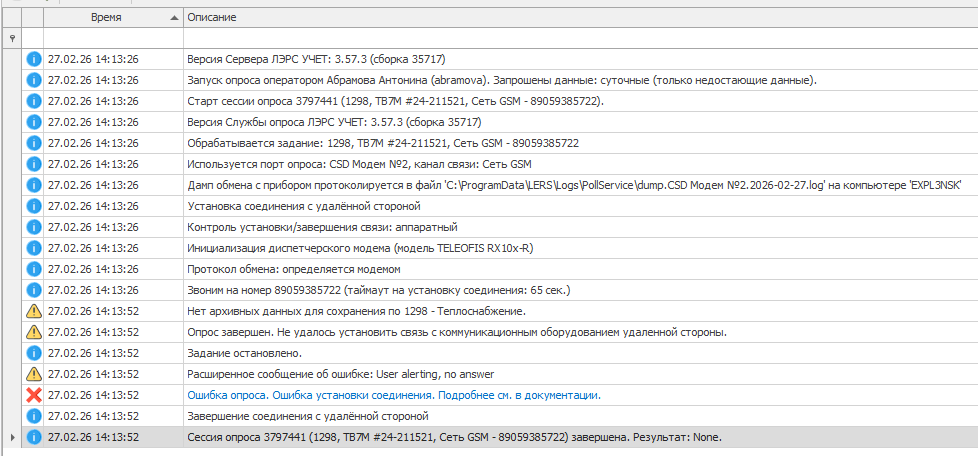This screenshot has height=456, width=978.
Task: Click warning icon beside Расширенное сообщение об ошибке
Action: 33,374
